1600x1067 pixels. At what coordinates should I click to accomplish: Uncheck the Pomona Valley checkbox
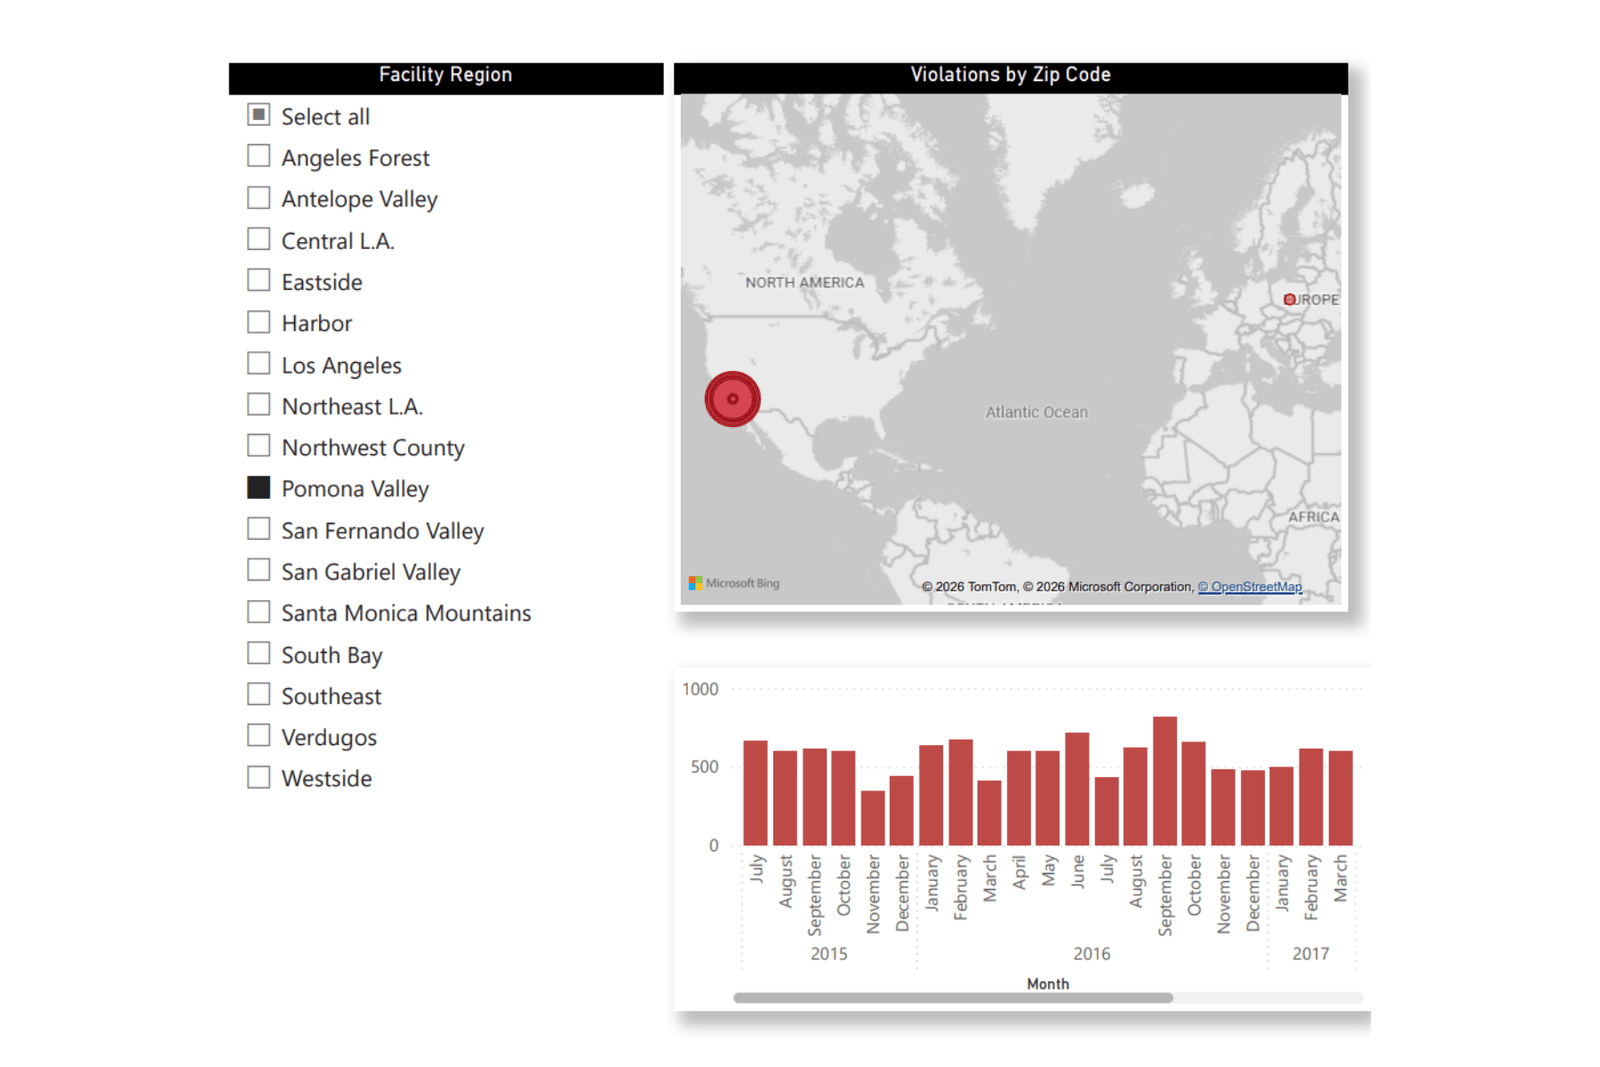259,488
